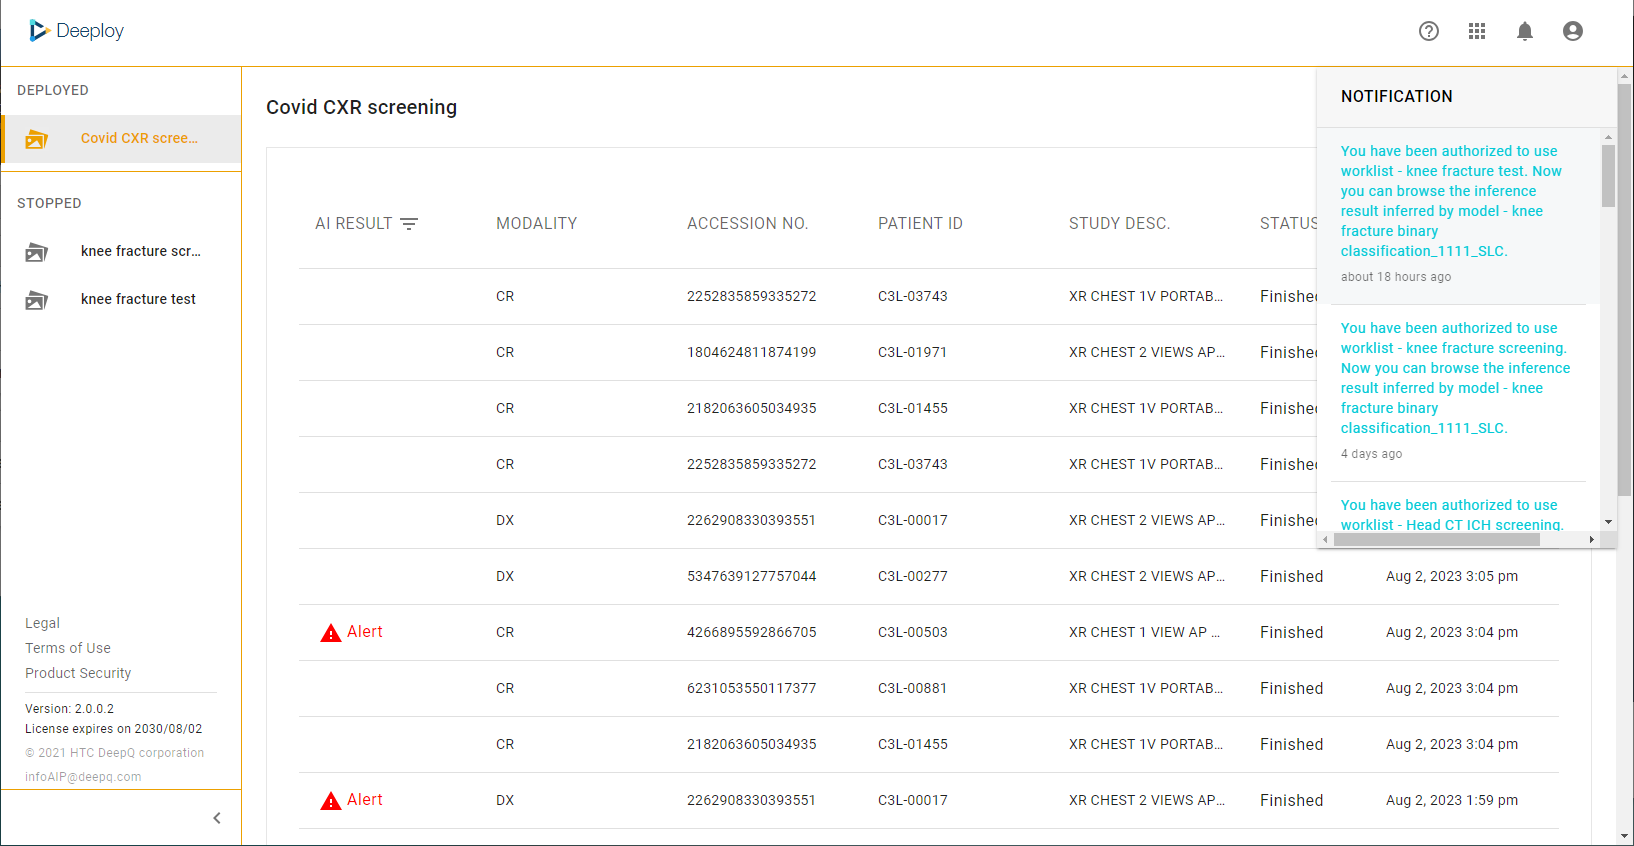1634x846 pixels.
Task: Click the knee fracture test worklist icon
Action: coord(37,299)
